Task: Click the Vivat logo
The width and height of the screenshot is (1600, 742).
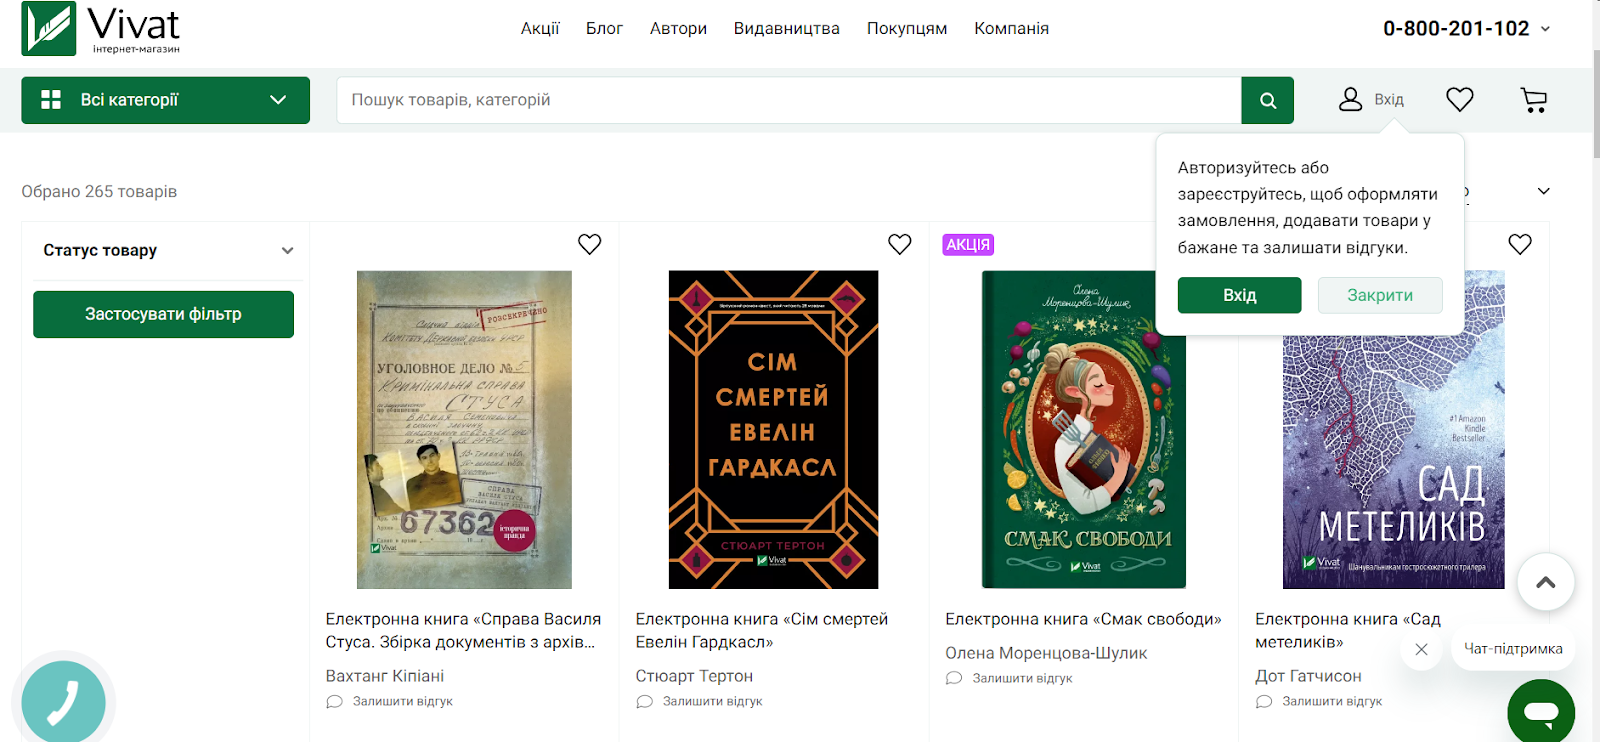Action: pyautogui.click(x=101, y=29)
